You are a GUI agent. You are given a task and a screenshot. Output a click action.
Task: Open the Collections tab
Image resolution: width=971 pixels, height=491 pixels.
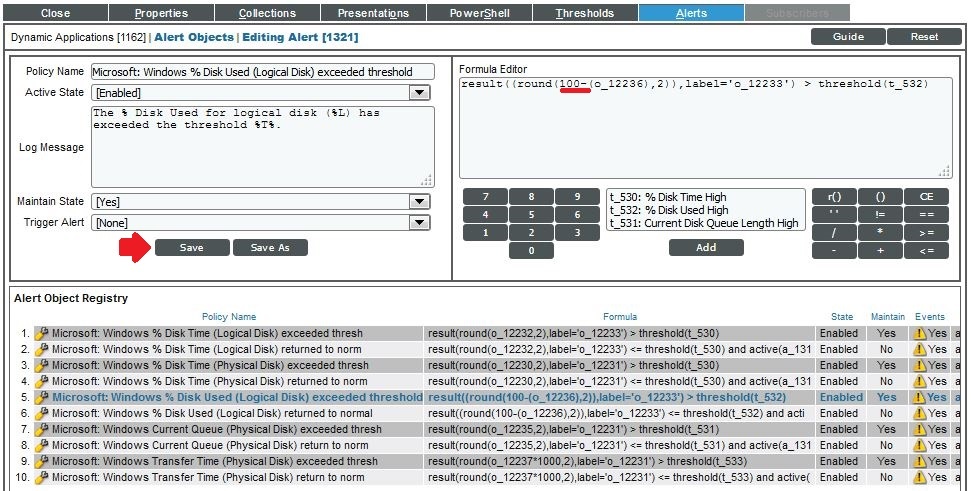(267, 13)
